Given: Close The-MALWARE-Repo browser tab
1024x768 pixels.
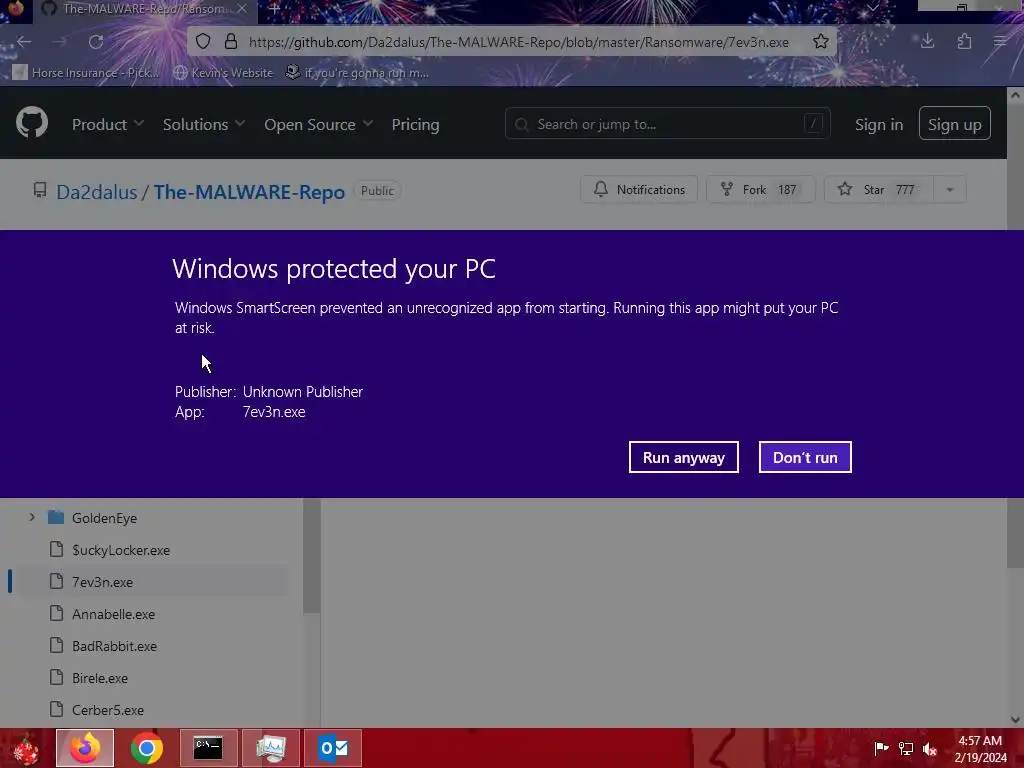Looking at the screenshot, I should (242, 9).
